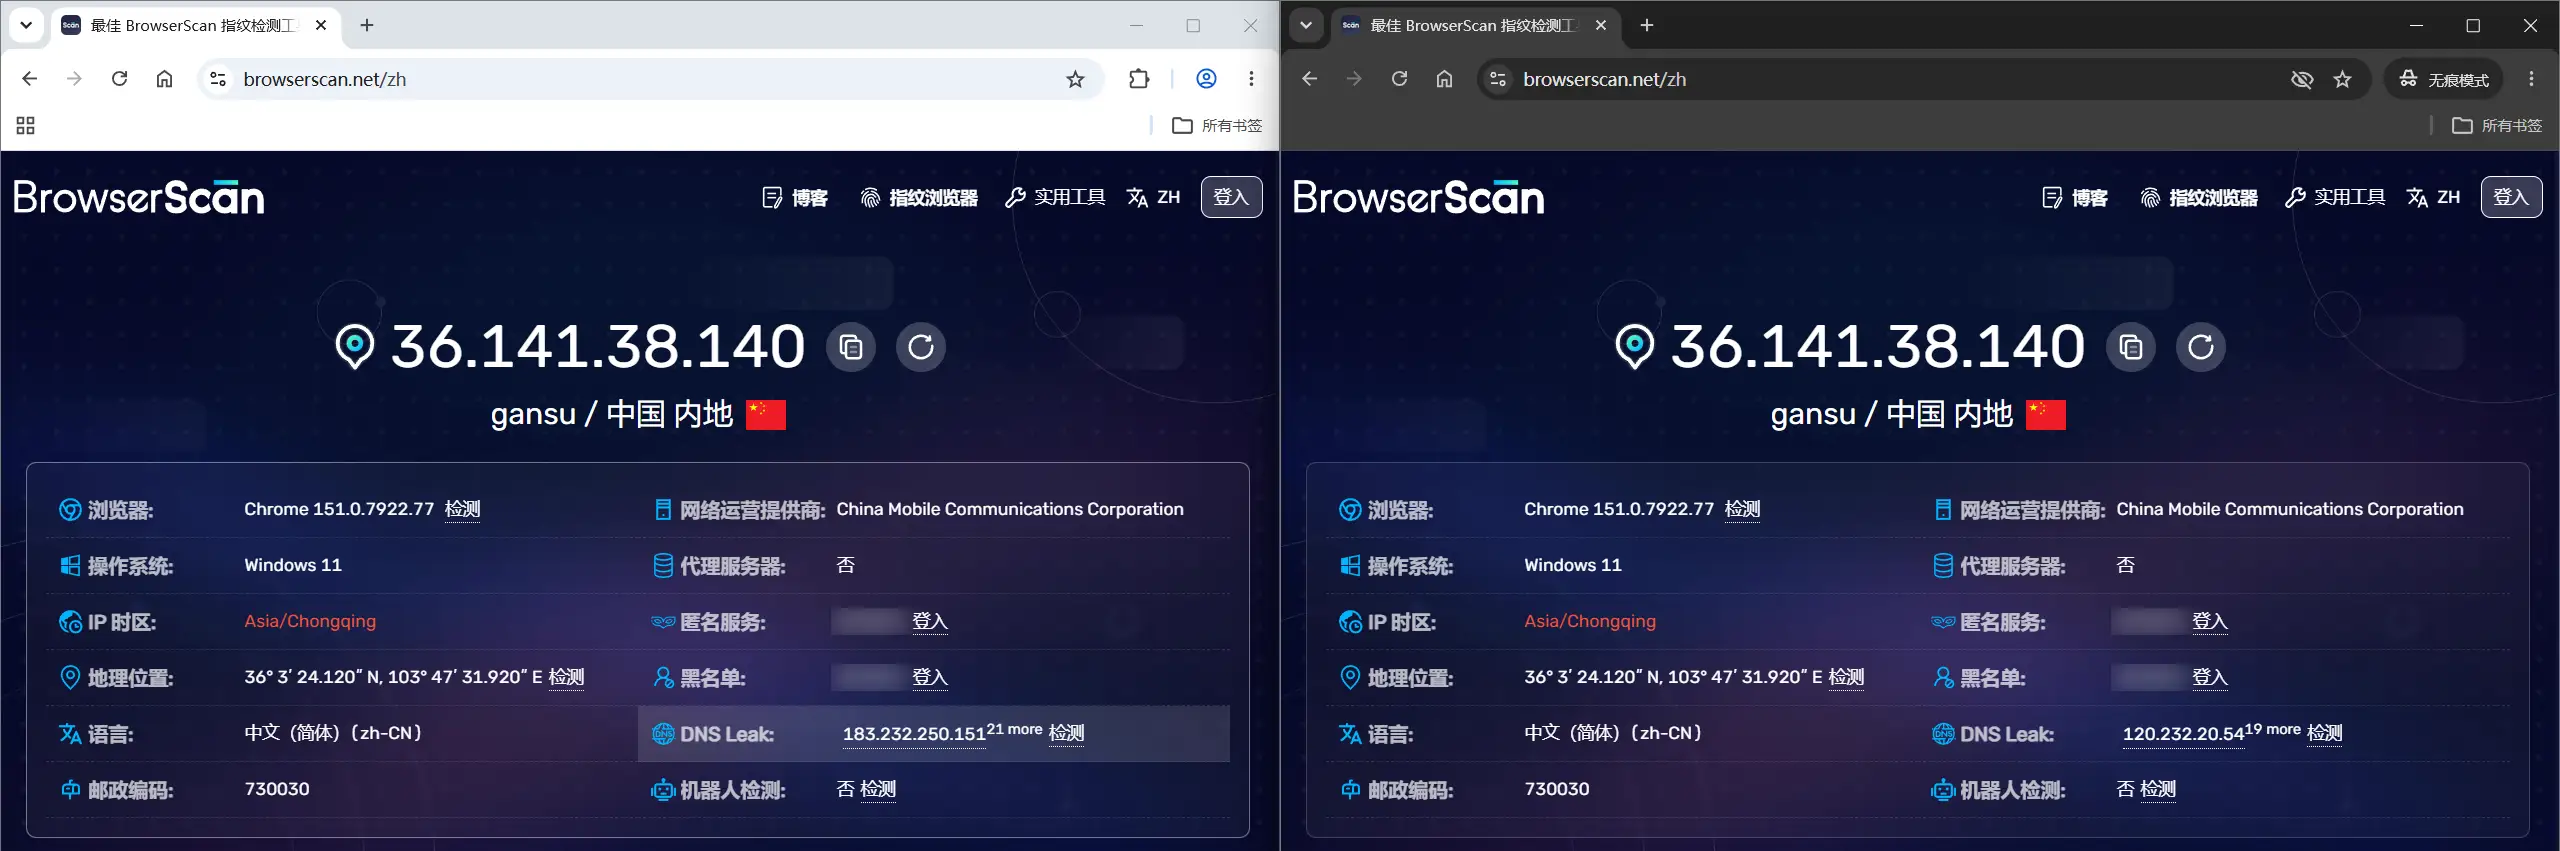
Task: Open the ZH language selector in left window
Action: click(x=1154, y=197)
